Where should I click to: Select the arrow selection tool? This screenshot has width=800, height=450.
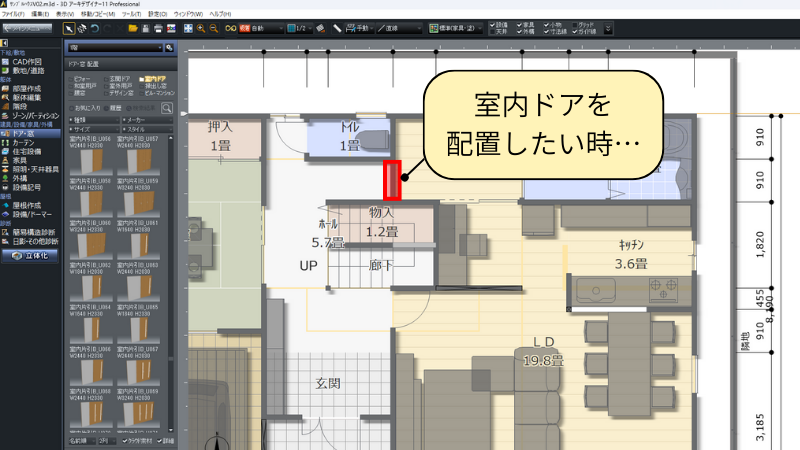tap(68, 29)
